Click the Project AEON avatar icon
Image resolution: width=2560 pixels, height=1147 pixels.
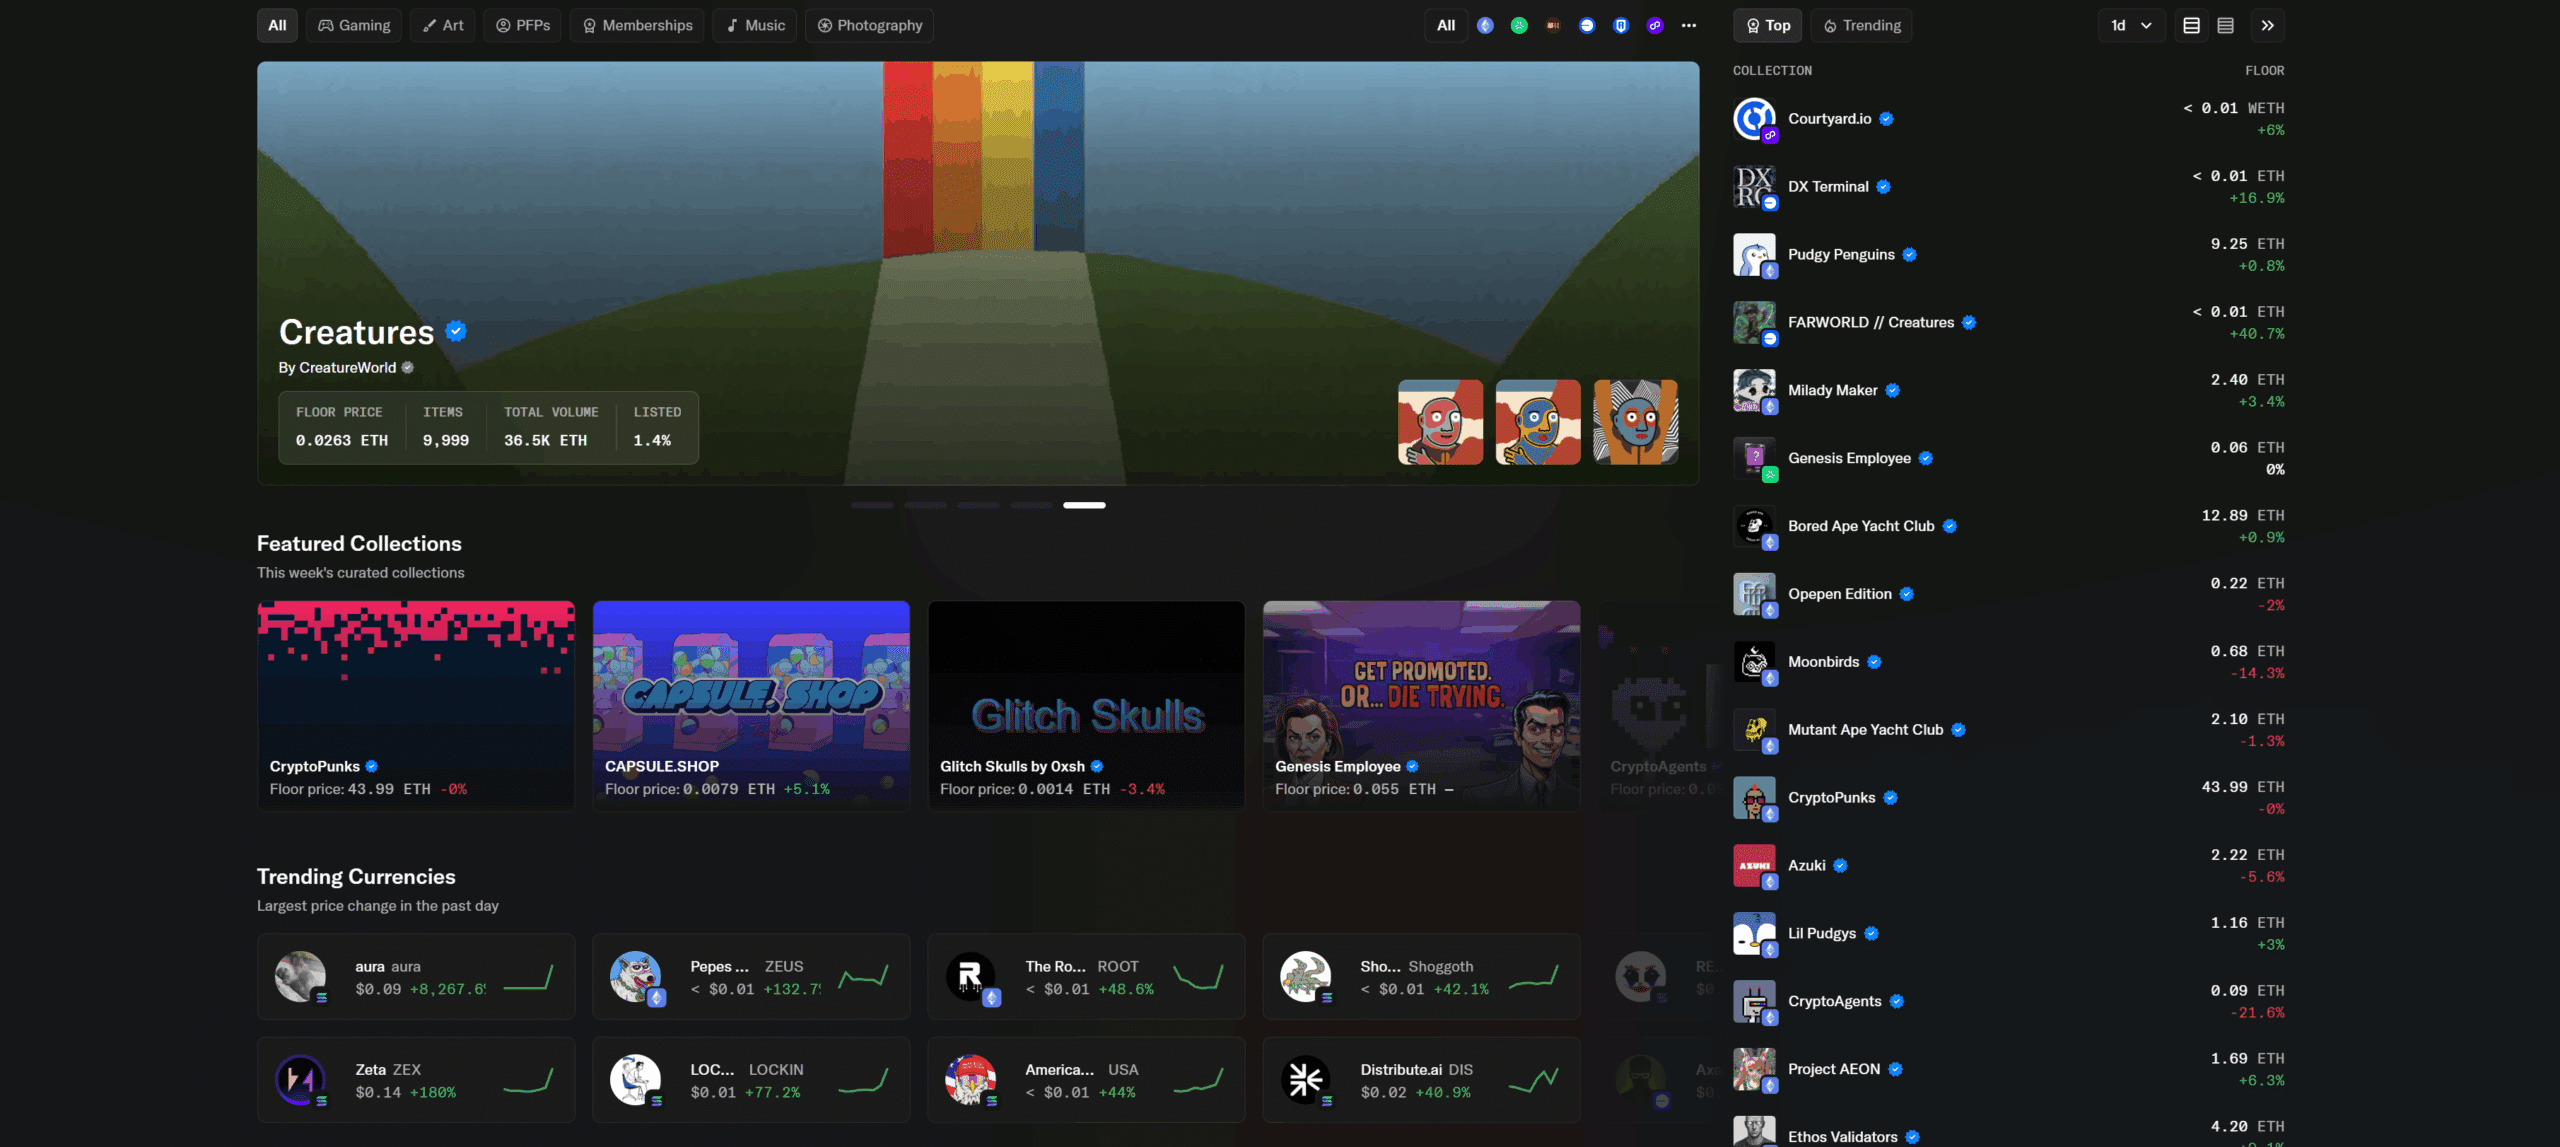1754,1070
